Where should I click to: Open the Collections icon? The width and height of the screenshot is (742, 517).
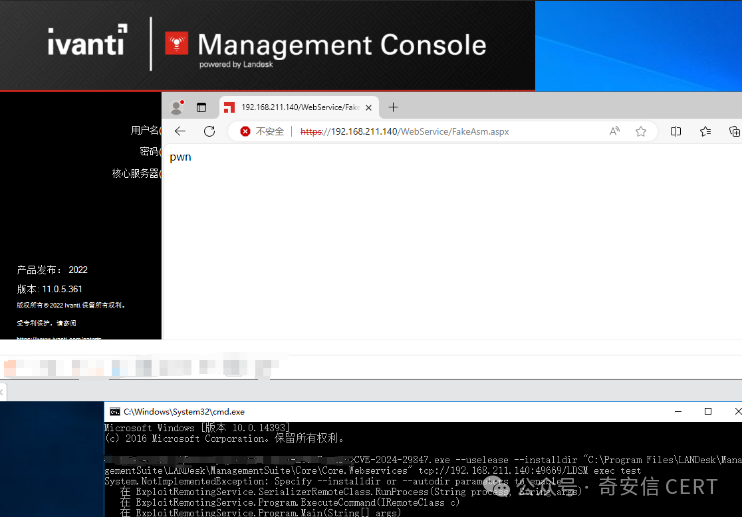pyautogui.click(x=734, y=131)
